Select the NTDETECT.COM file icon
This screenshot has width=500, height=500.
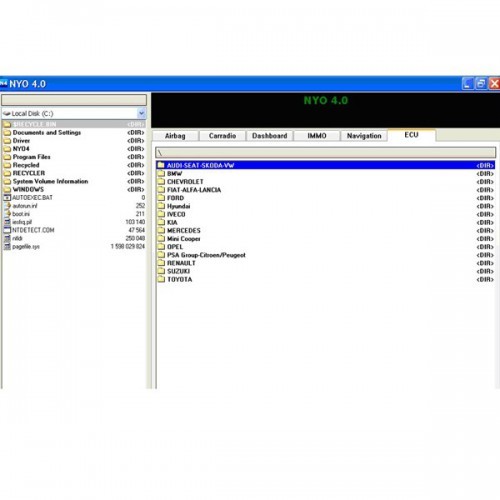(x=7, y=230)
